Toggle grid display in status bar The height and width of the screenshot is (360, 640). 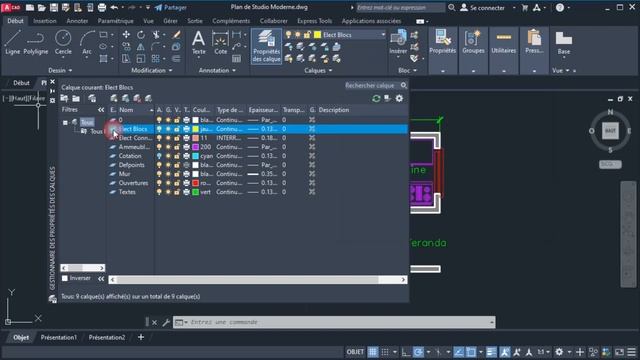point(373,352)
